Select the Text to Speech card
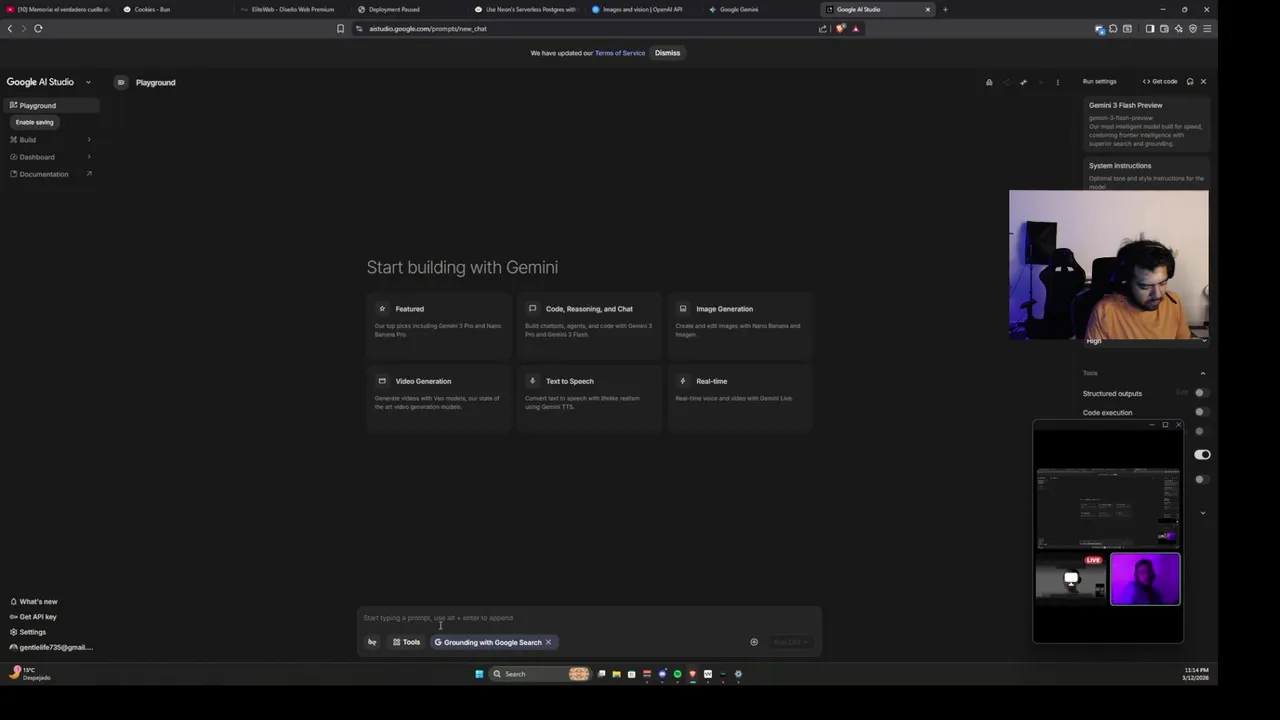This screenshot has width=1280, height=720. coord(589,397)
